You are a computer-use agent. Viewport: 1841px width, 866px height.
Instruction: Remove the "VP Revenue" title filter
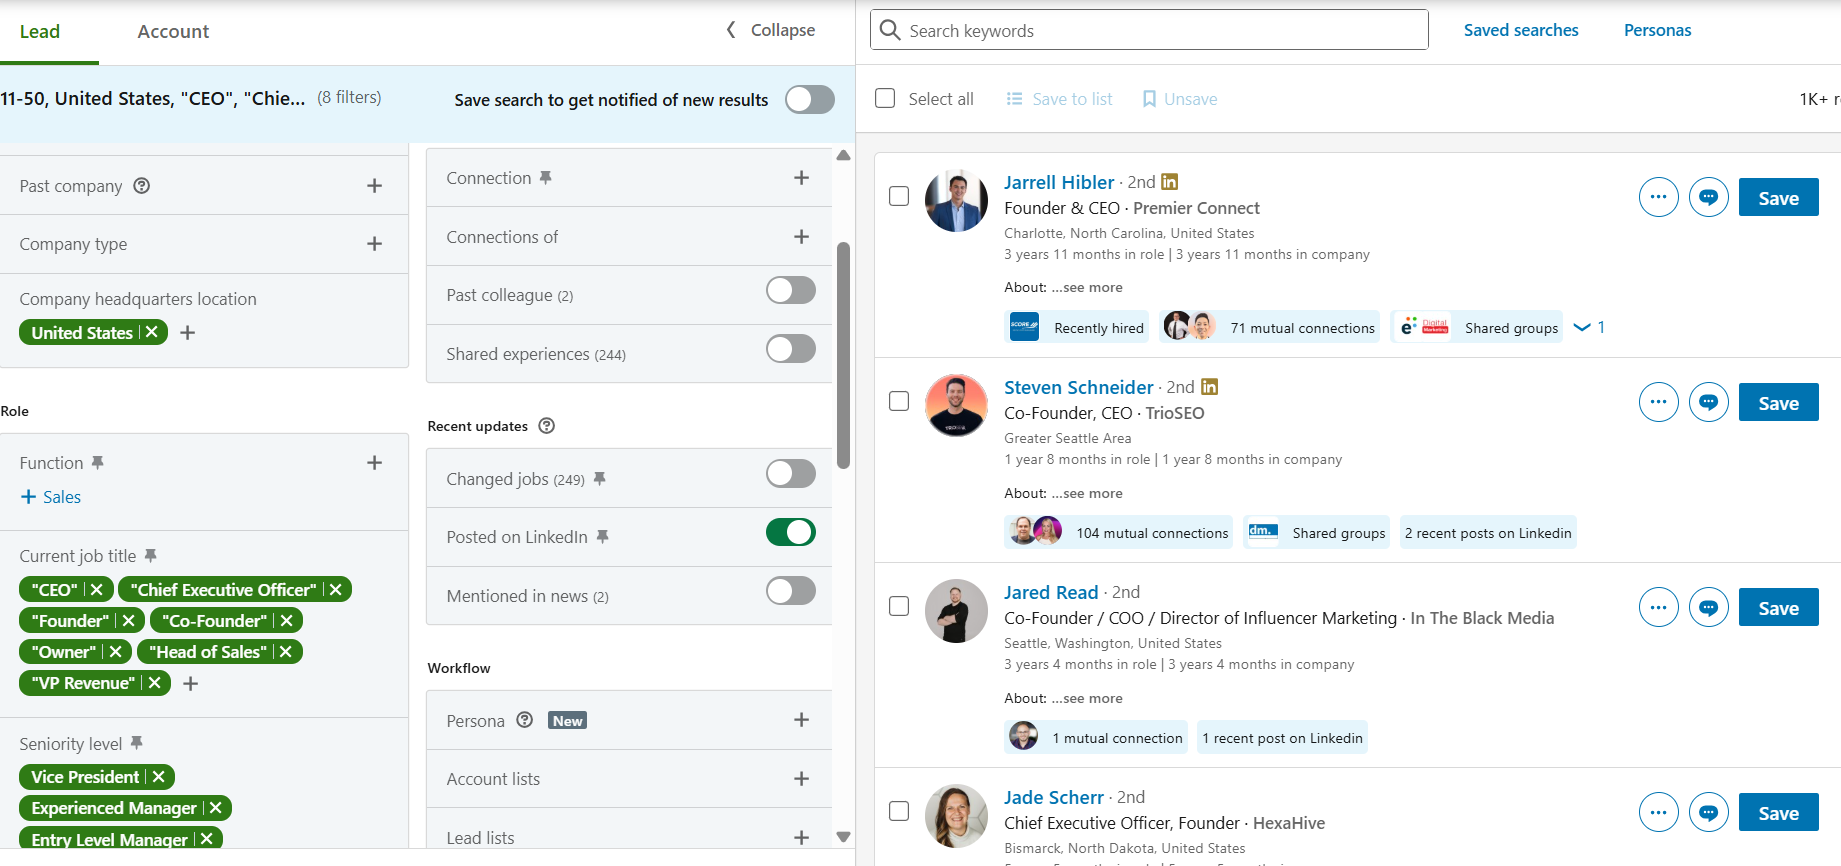click(155, 683)
